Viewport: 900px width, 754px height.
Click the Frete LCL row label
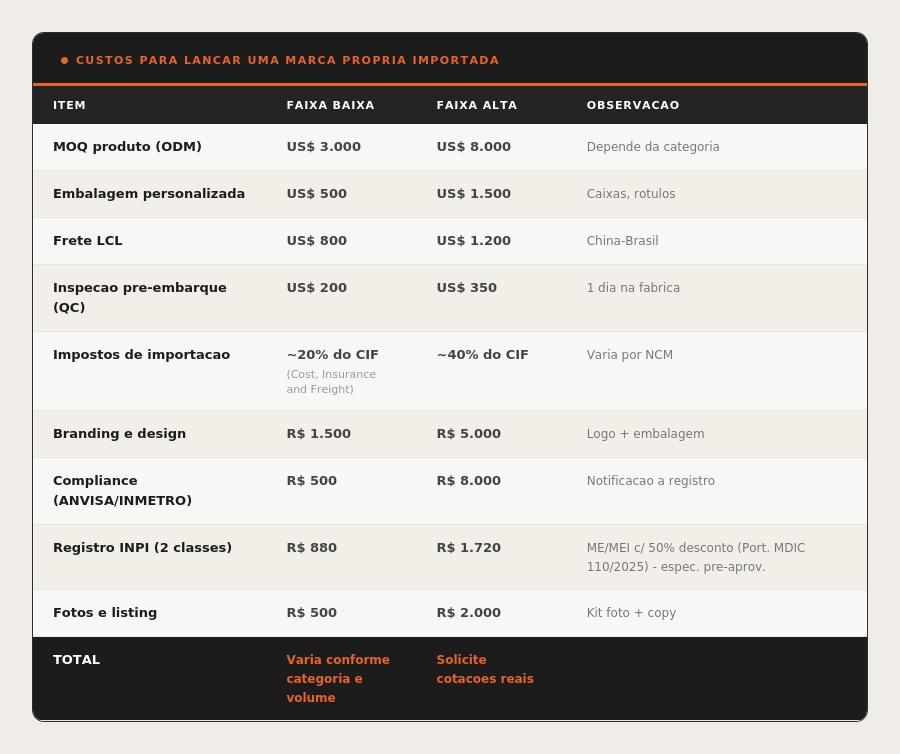pos(88,241)
